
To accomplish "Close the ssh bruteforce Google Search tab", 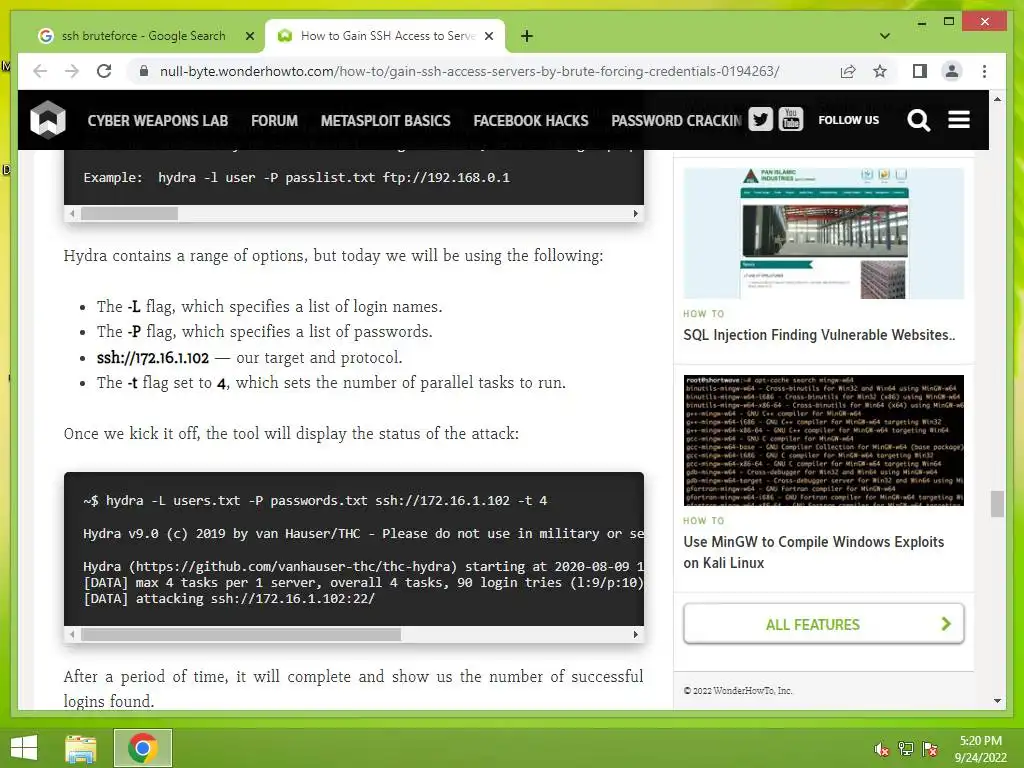I will [x=249, y=36].
